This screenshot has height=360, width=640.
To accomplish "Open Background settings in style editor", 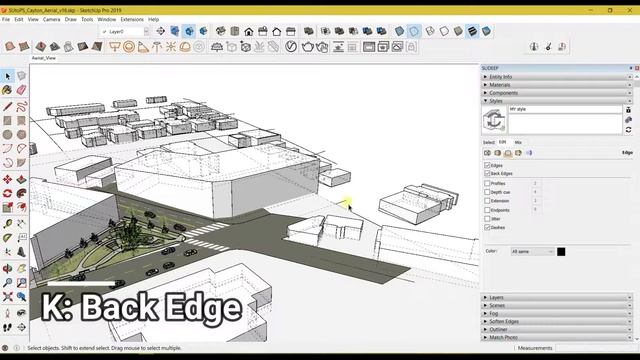I will 508,153.
